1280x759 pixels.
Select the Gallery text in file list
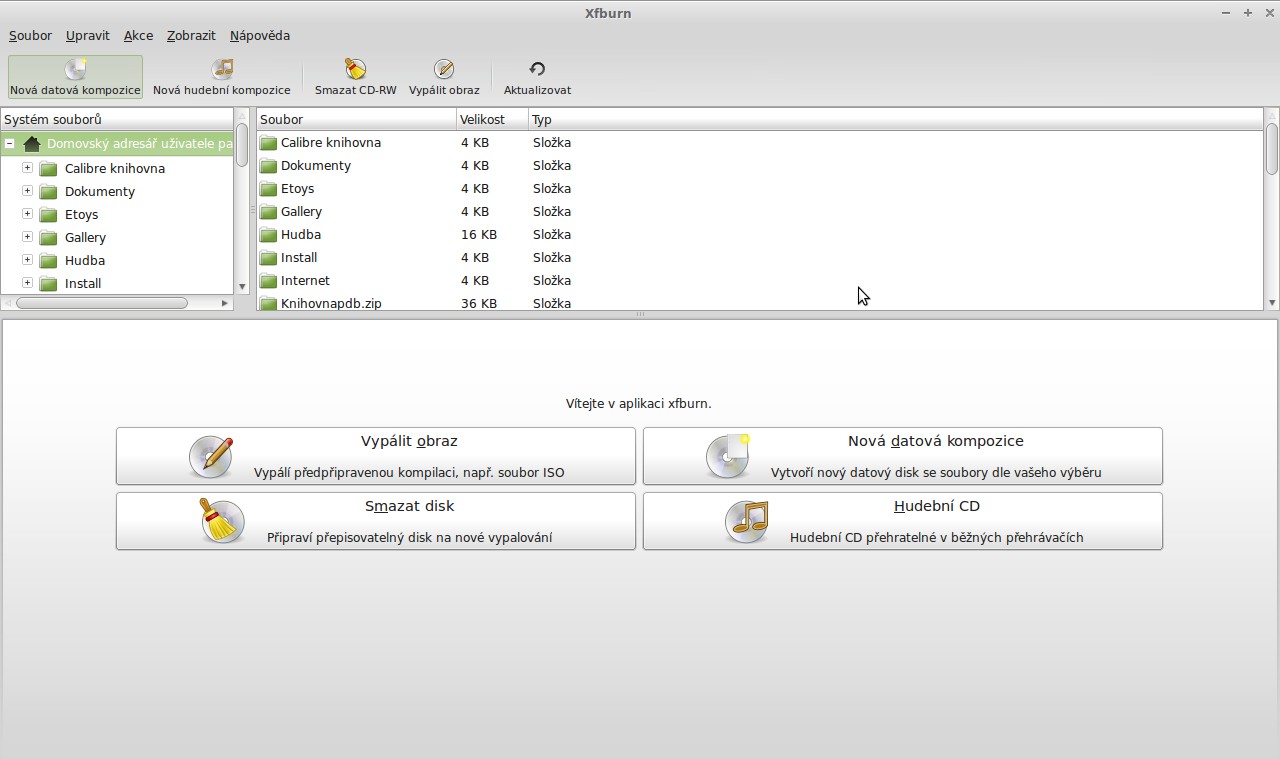click(x=301, y=211)
